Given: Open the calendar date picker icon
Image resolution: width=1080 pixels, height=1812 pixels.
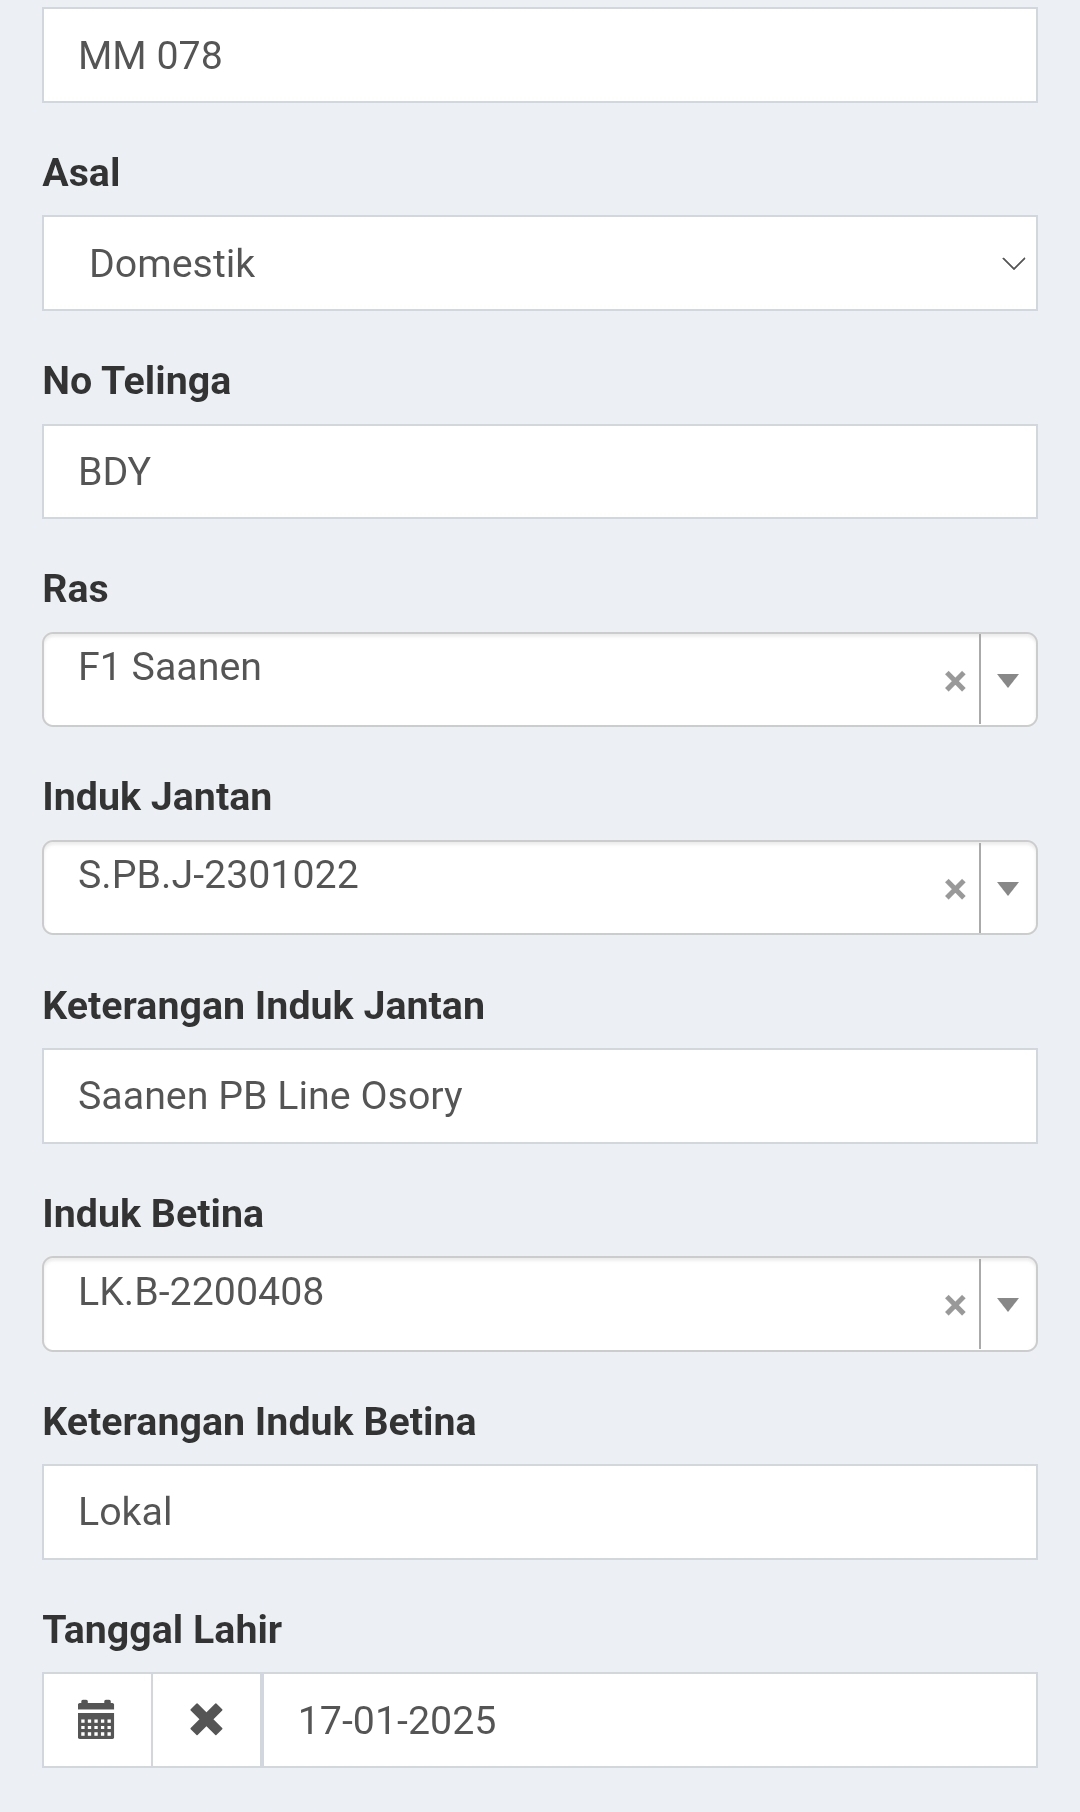Looking at the screenshot, I should 96,1720.
